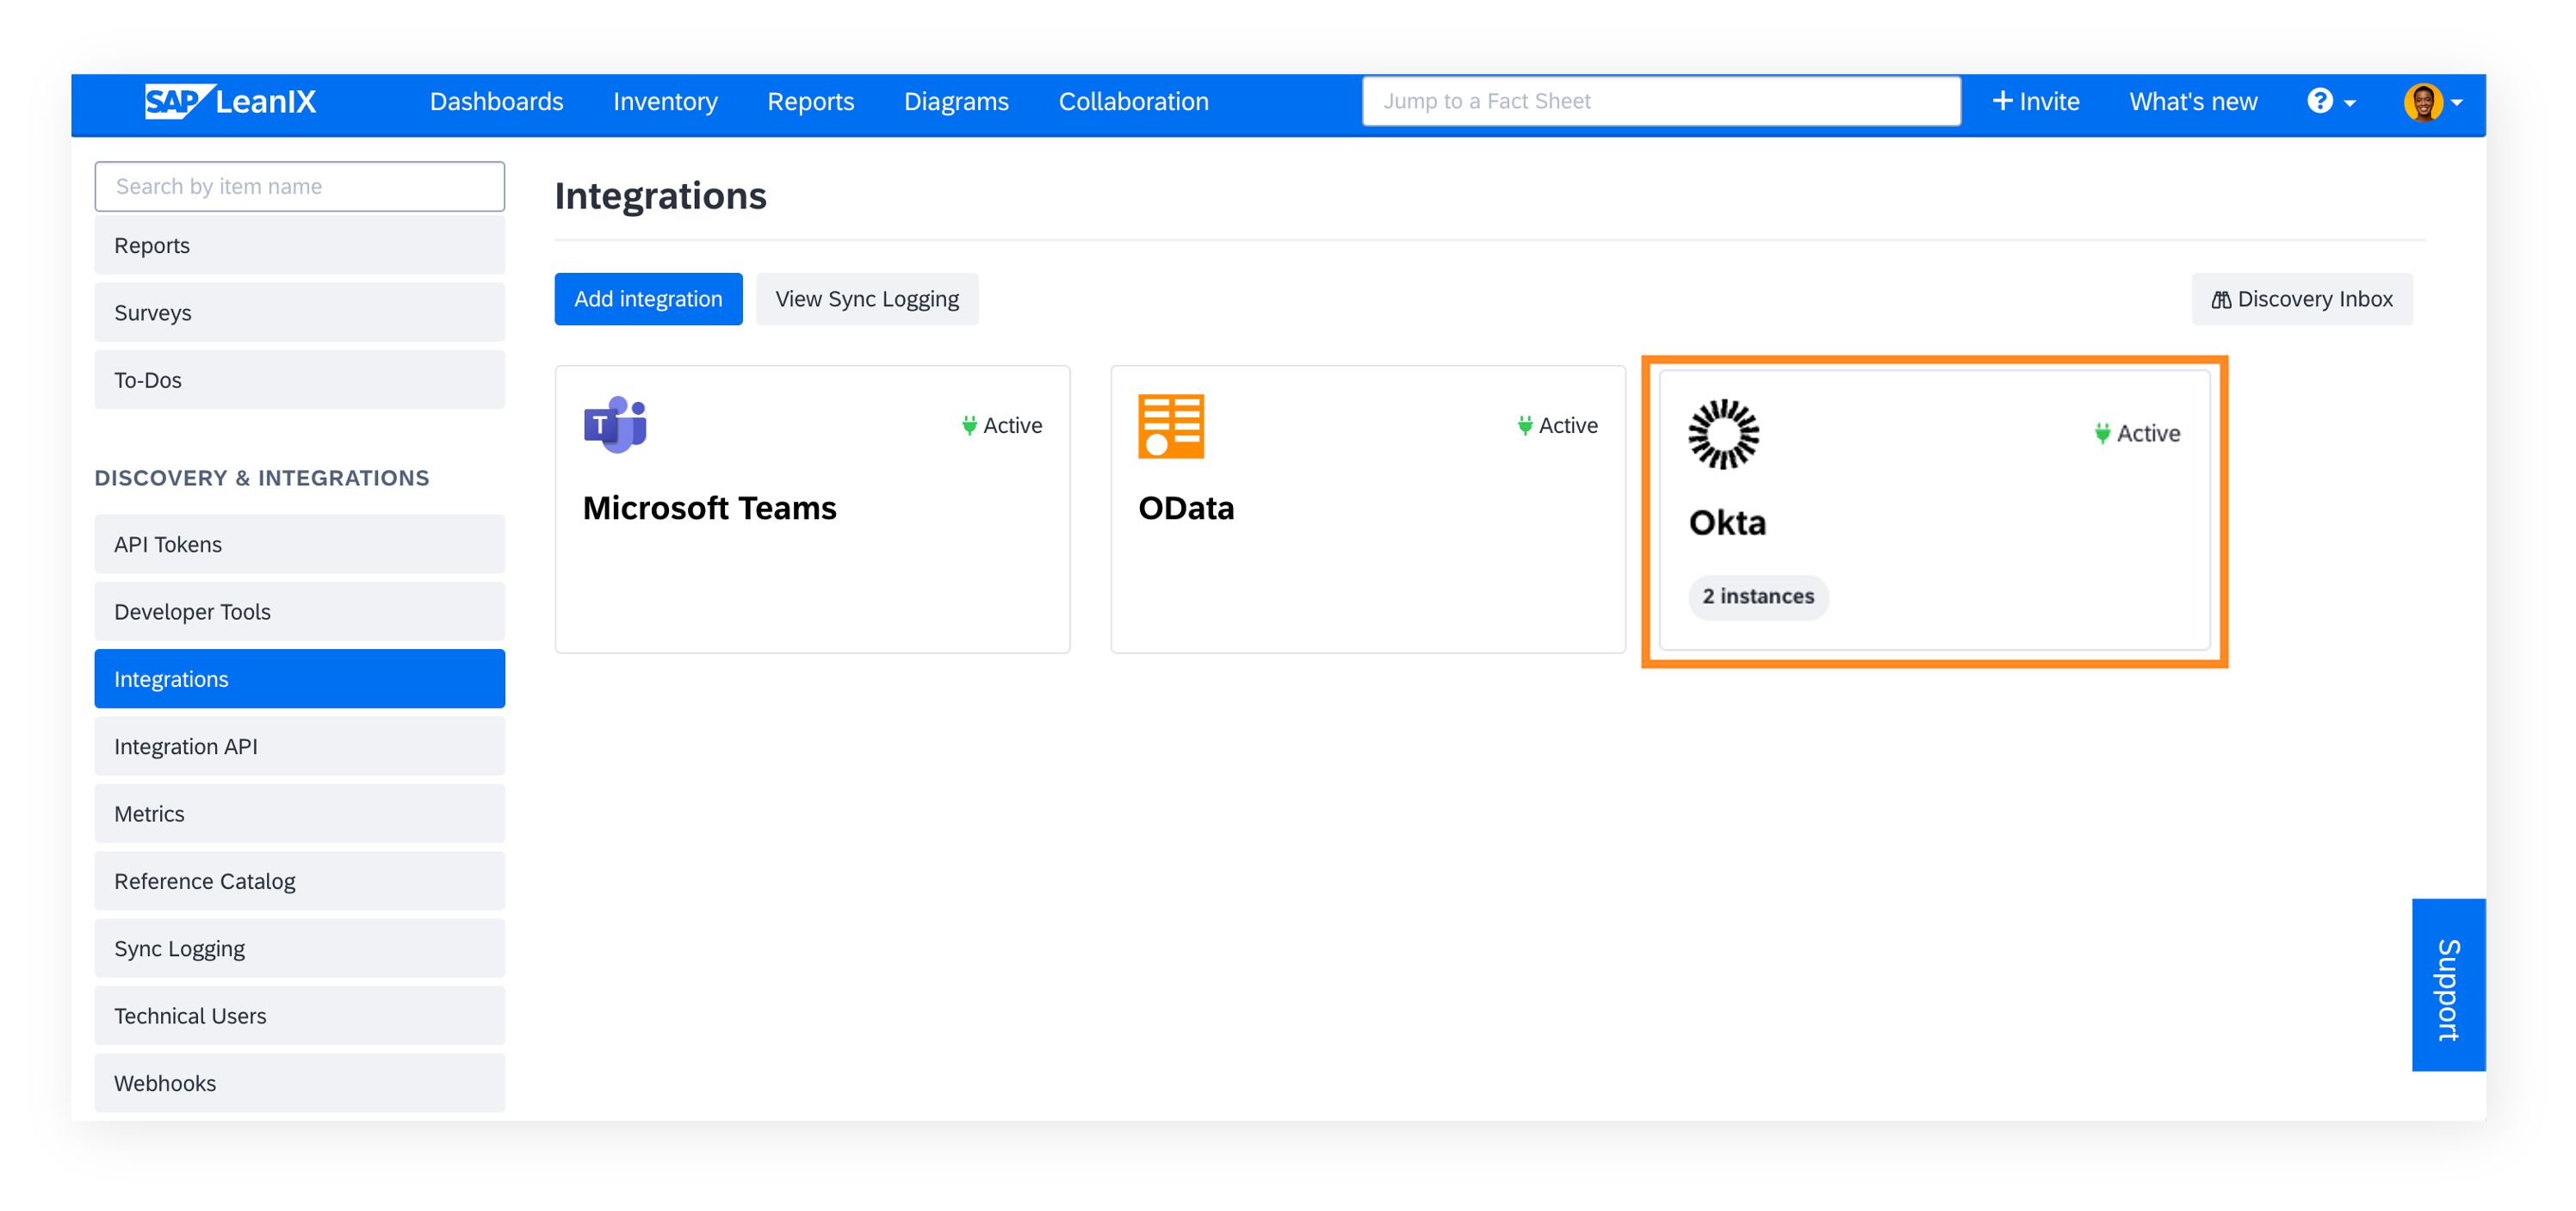Select Reports in the sidebar
2576x1211 pixels.
pos(299,245)
